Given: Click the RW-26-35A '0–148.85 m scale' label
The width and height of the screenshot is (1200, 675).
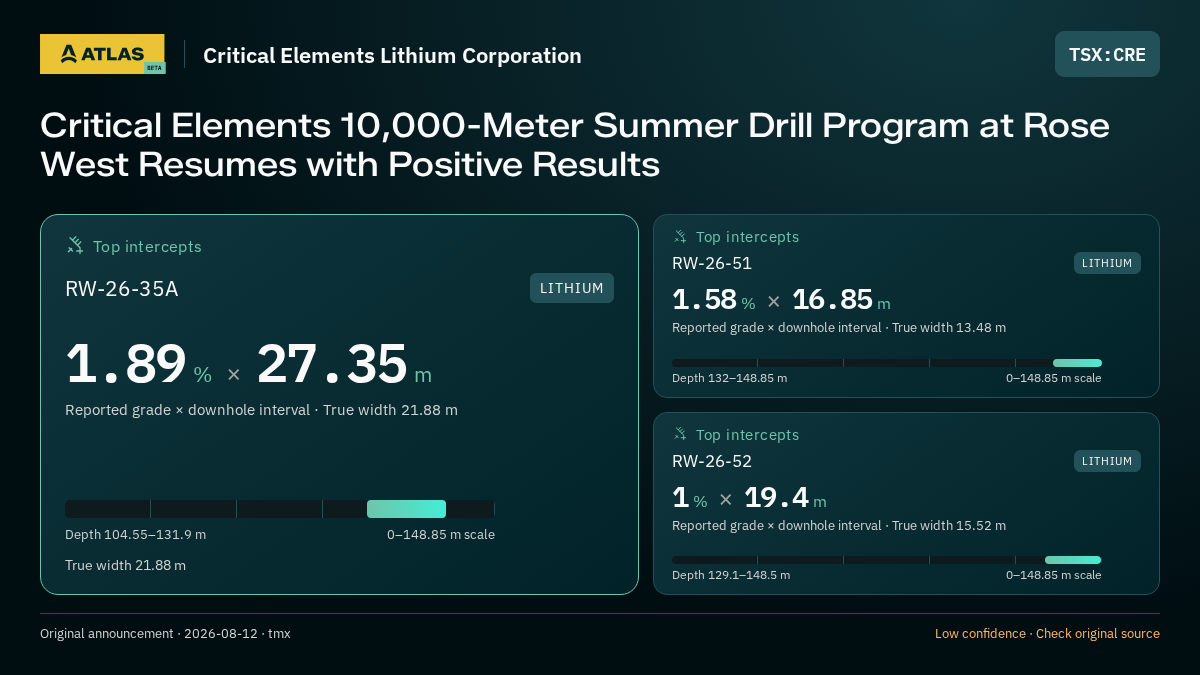Looking at the screenshot, I should [441, 534].
